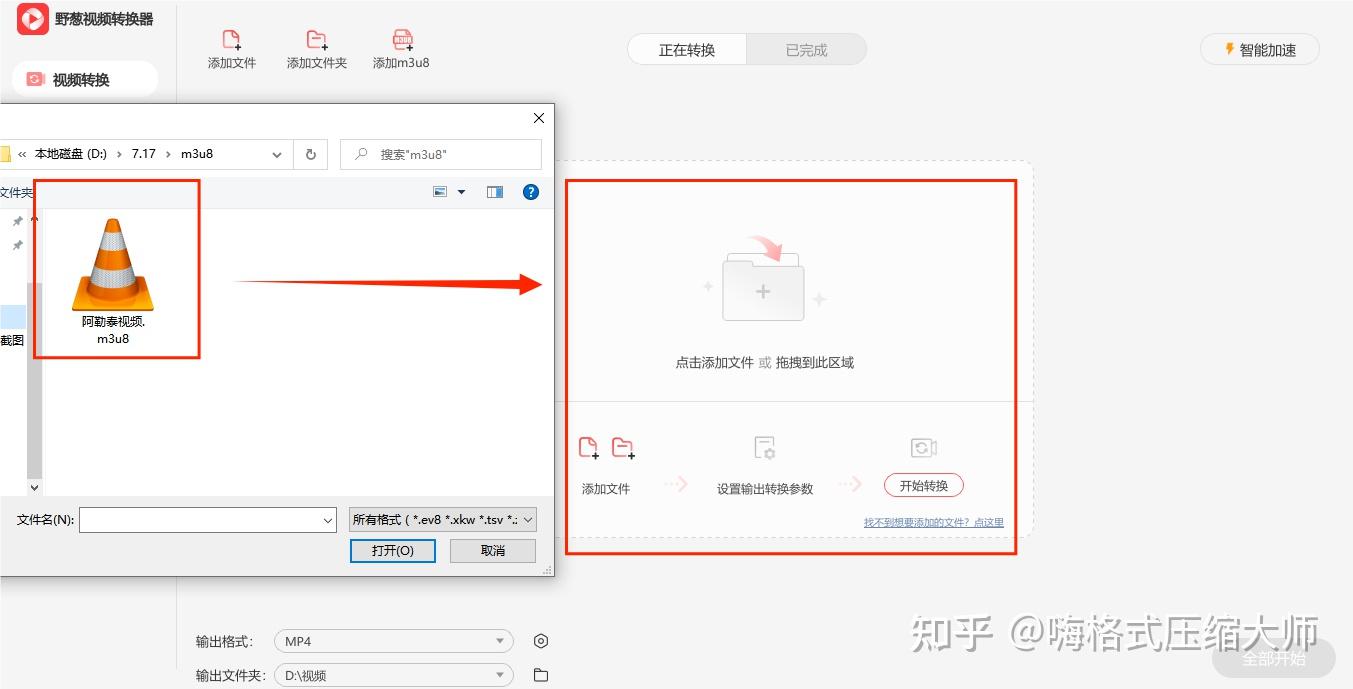Open the output settings gear beside MP4
This screenshot has width=1353, height=689.
[x=540, y=641]
